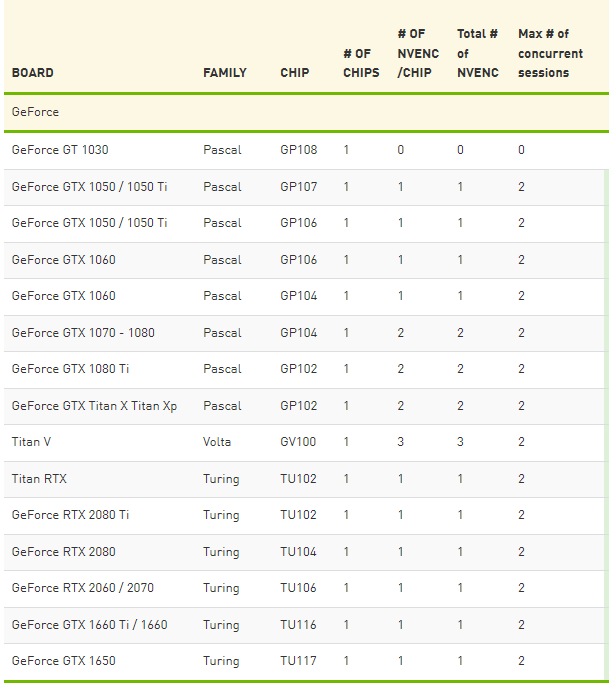Click the GV100 chip cell
The width and height of the screenshot is (609, 683).
298,442
